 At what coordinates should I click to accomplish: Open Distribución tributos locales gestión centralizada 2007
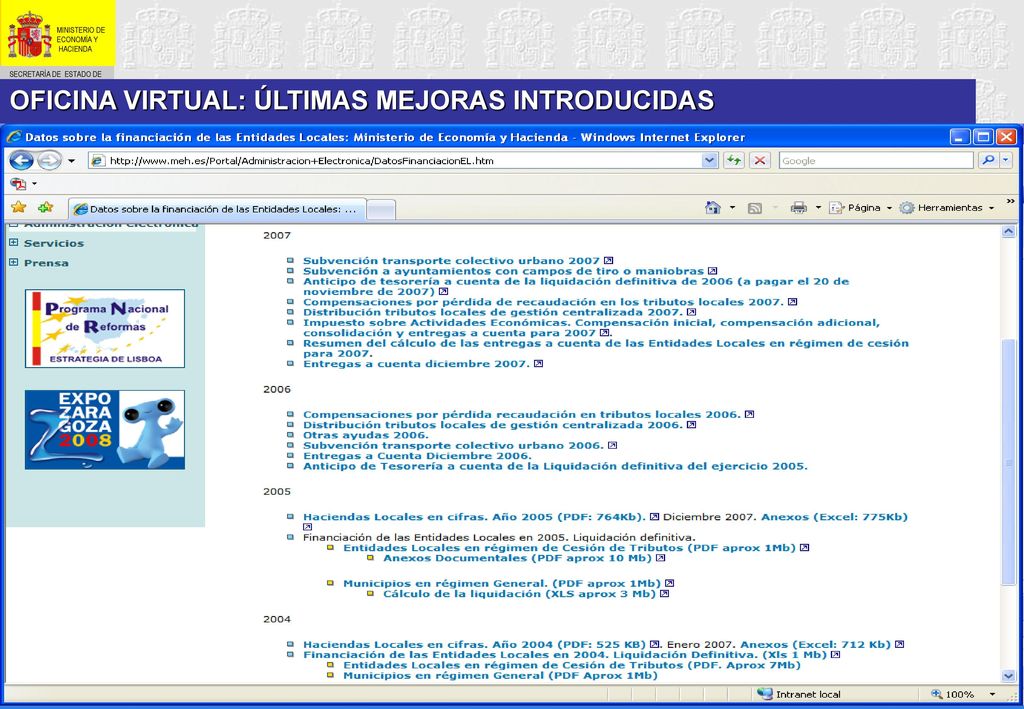point(493,312)
